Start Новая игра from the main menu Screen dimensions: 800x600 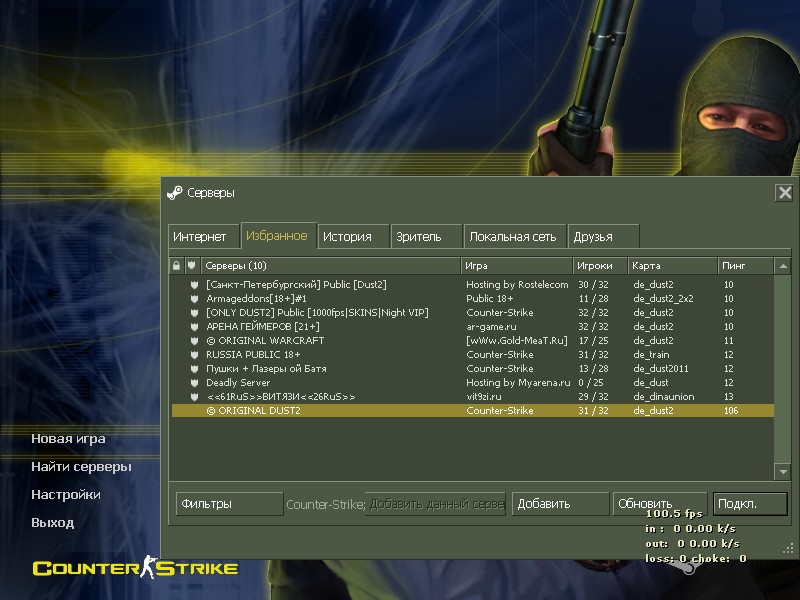(x=68, y=439)
